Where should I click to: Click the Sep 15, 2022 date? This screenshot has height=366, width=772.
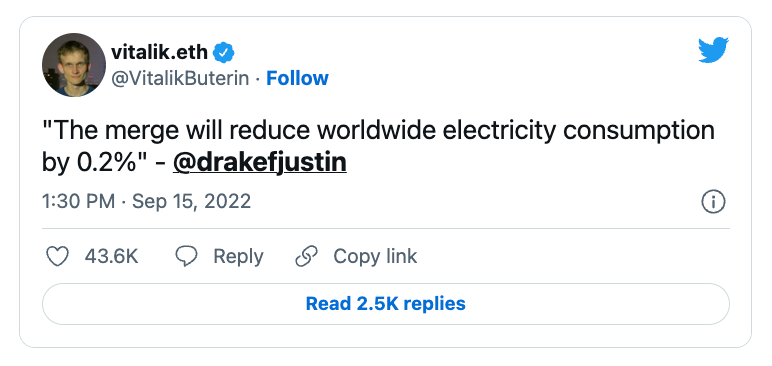tap(192, 202)
